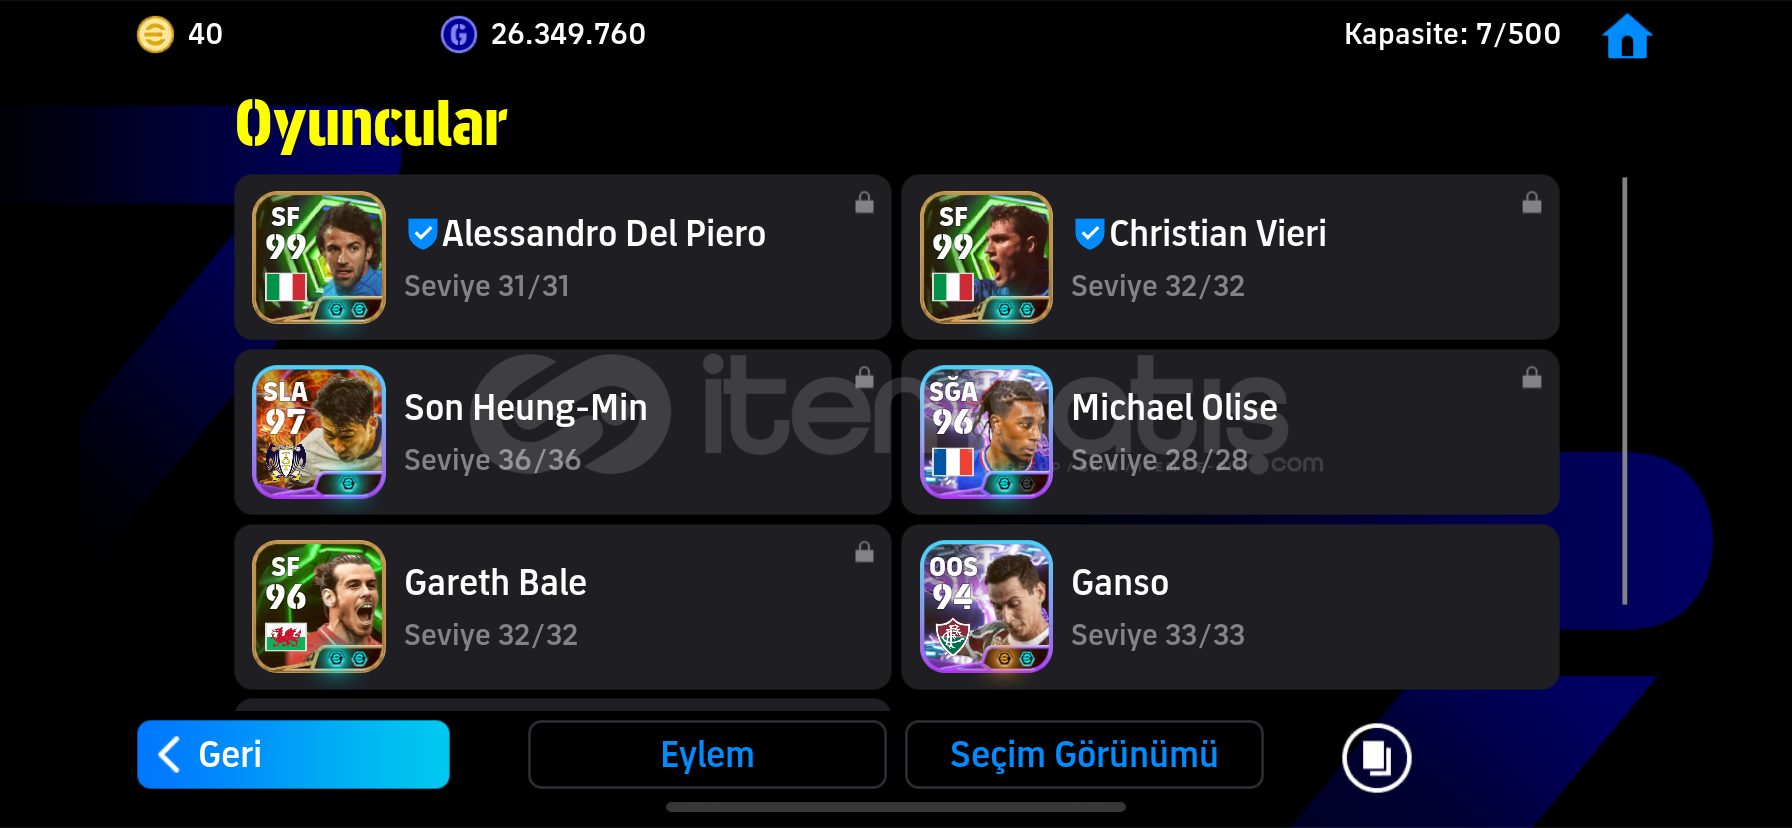The width and height of the screenshot is (1792, 828).
Task: Switch to Seçim Görünümü selection view
Action: pos(1084,755)
